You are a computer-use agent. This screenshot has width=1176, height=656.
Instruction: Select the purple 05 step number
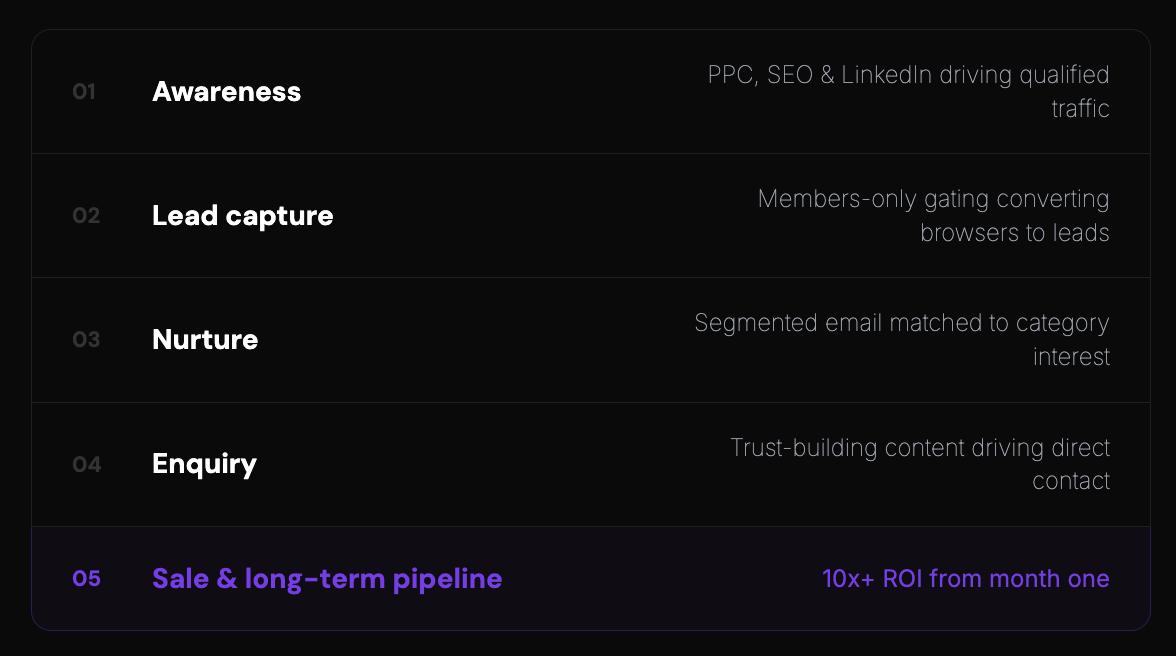86,579
